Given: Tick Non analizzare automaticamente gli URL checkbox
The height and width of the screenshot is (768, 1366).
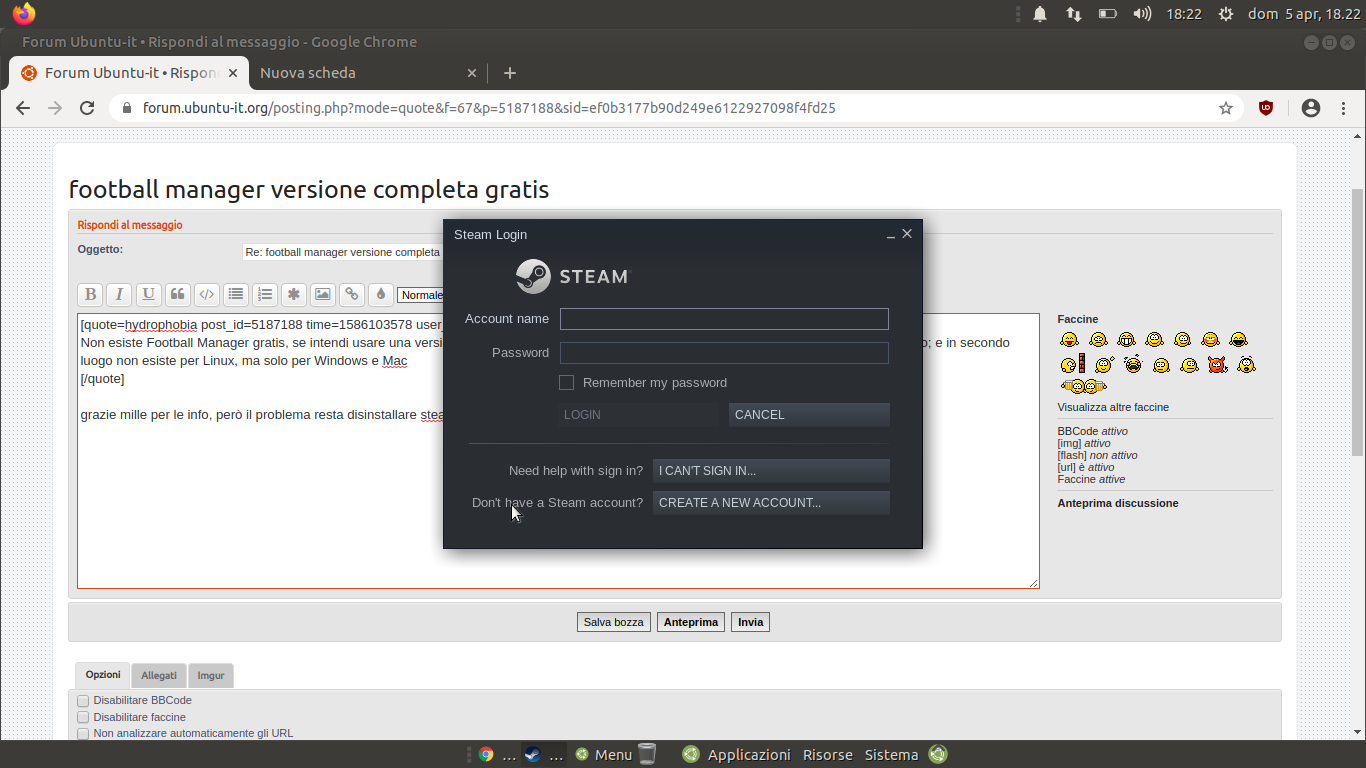Looking at the screenshot, I should pos(83,733).
